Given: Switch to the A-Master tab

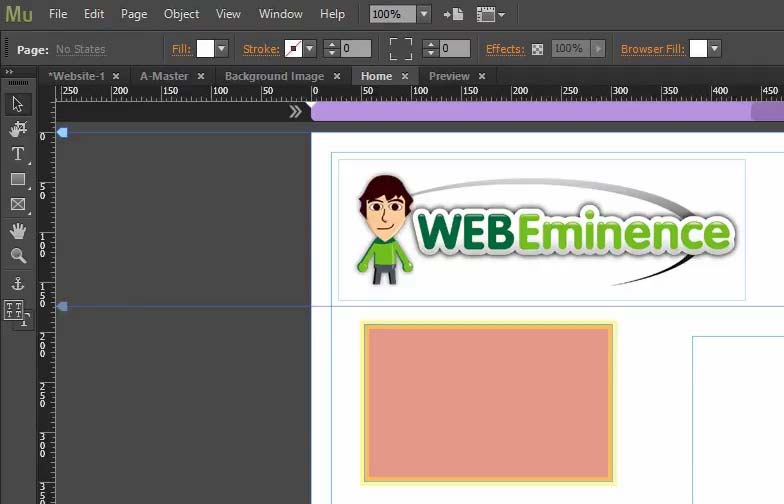Looking at the screenshot, I should (x=164, y=76).
